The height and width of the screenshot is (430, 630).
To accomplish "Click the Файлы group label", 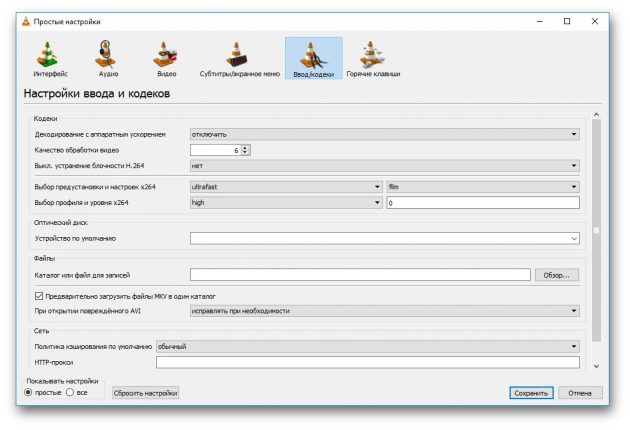I will (44, 258).
